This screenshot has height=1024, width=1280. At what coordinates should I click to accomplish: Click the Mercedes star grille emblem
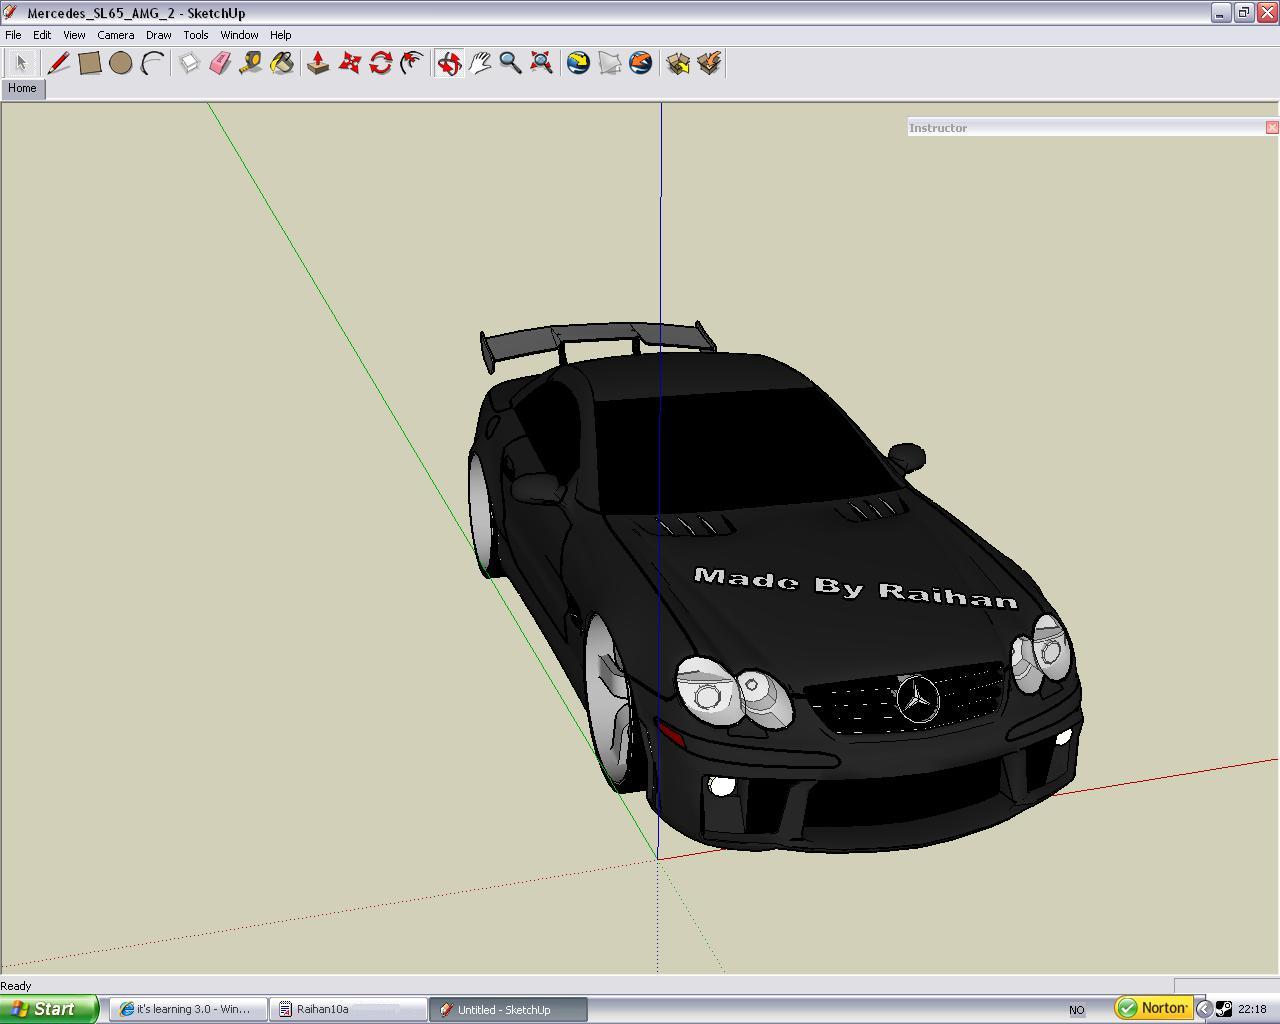coord(918,699)
